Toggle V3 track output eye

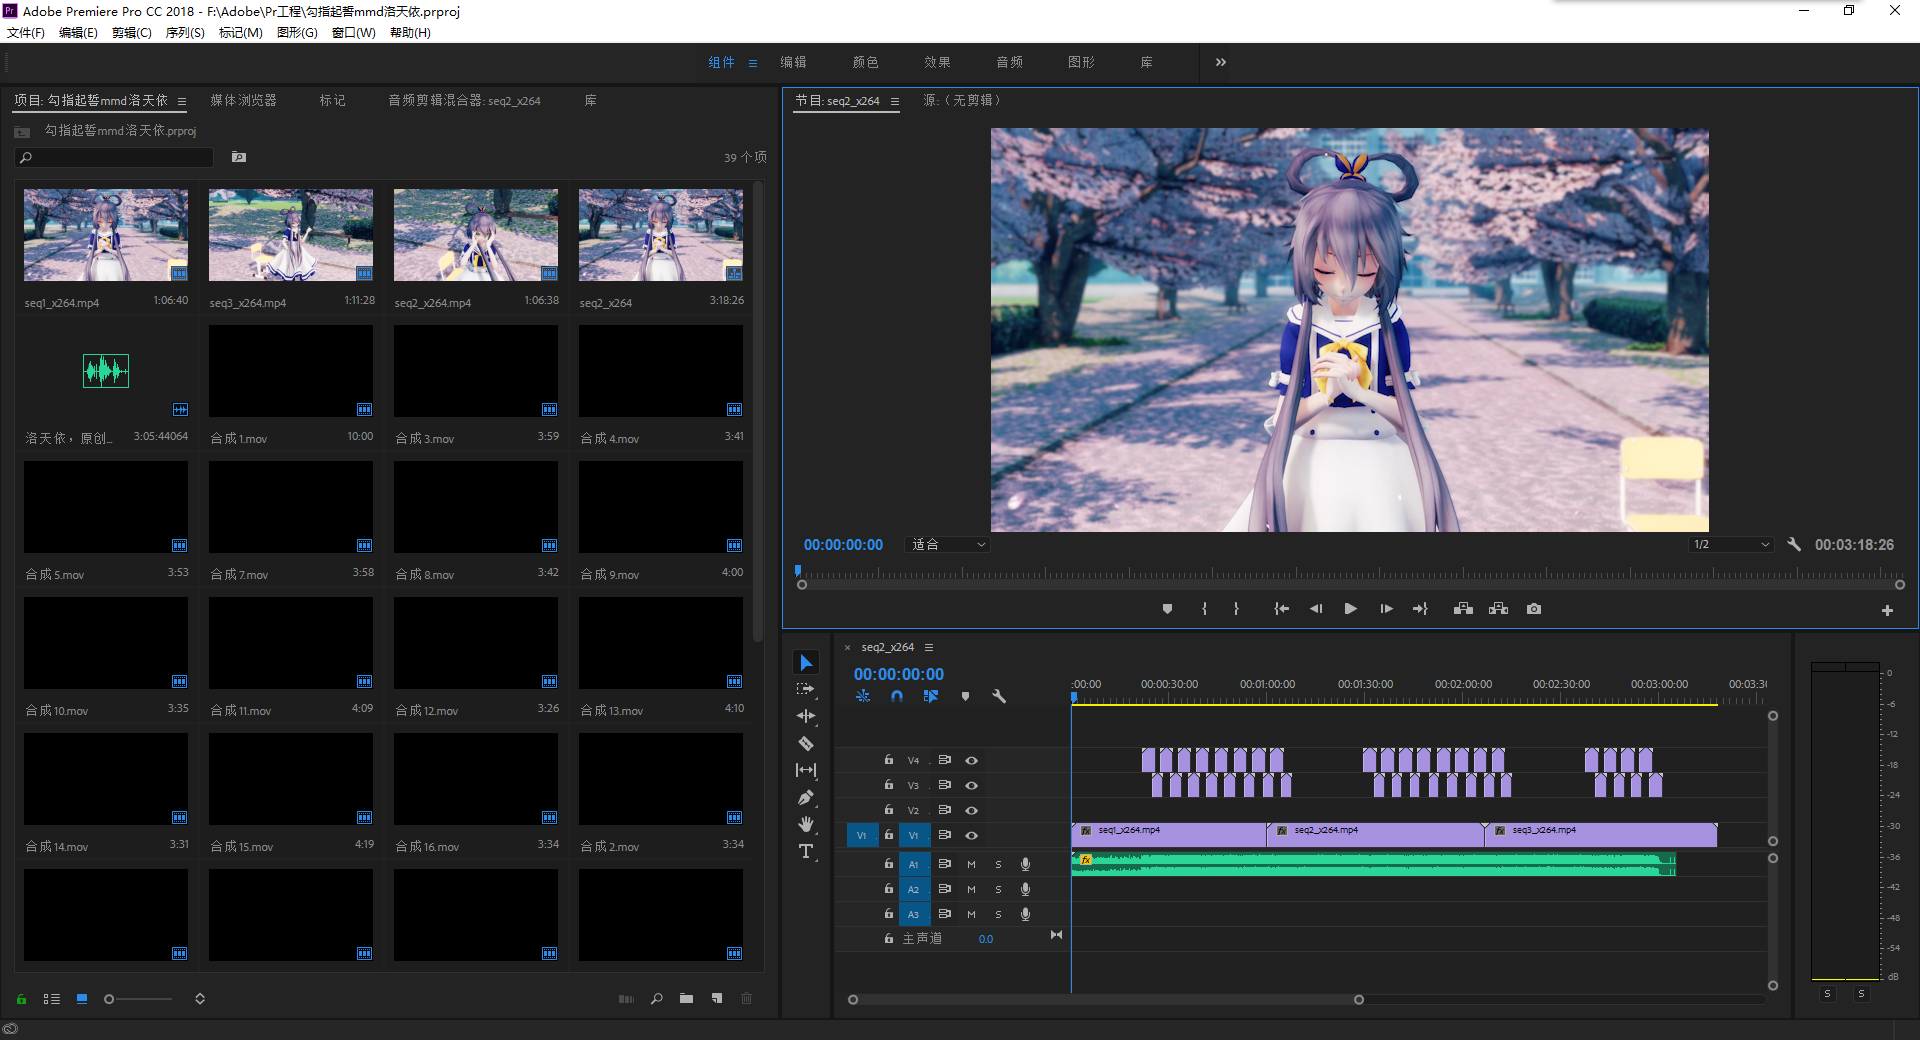pos(971,786)
